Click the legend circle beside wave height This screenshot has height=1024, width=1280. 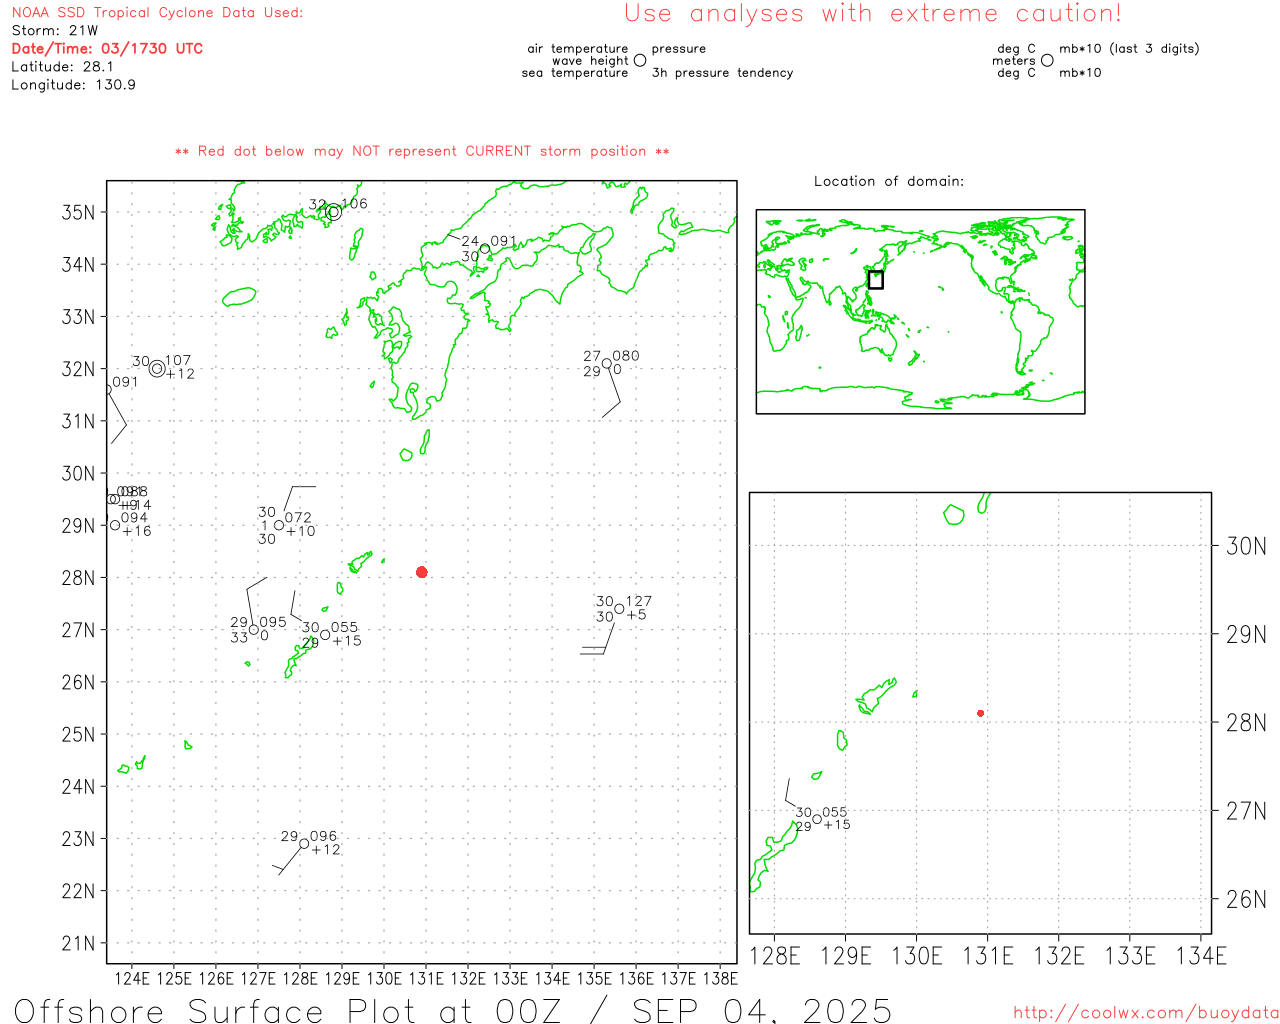point(640,60)
